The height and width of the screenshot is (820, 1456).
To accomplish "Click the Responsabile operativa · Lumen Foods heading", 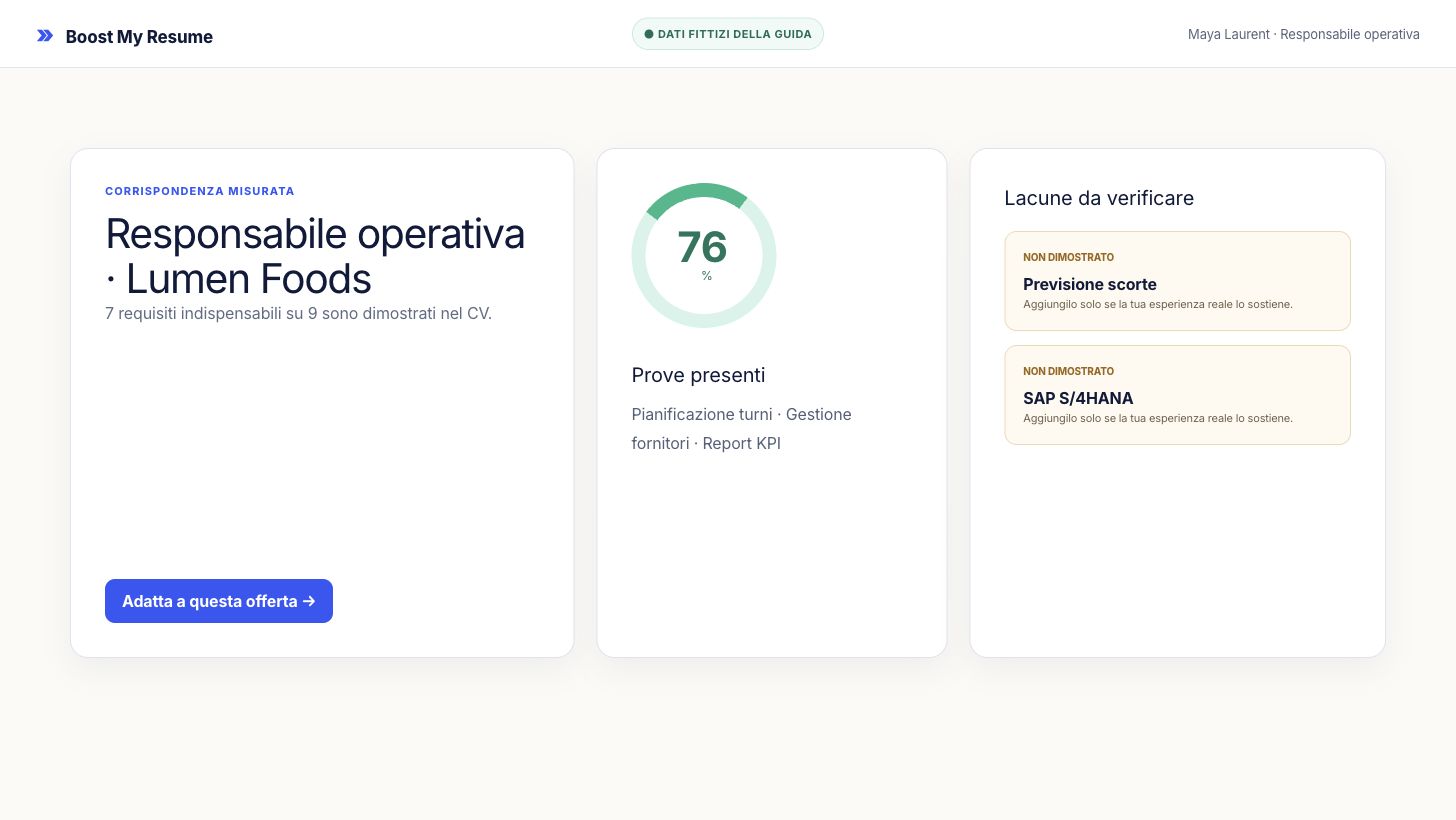I will pos(315,255).
